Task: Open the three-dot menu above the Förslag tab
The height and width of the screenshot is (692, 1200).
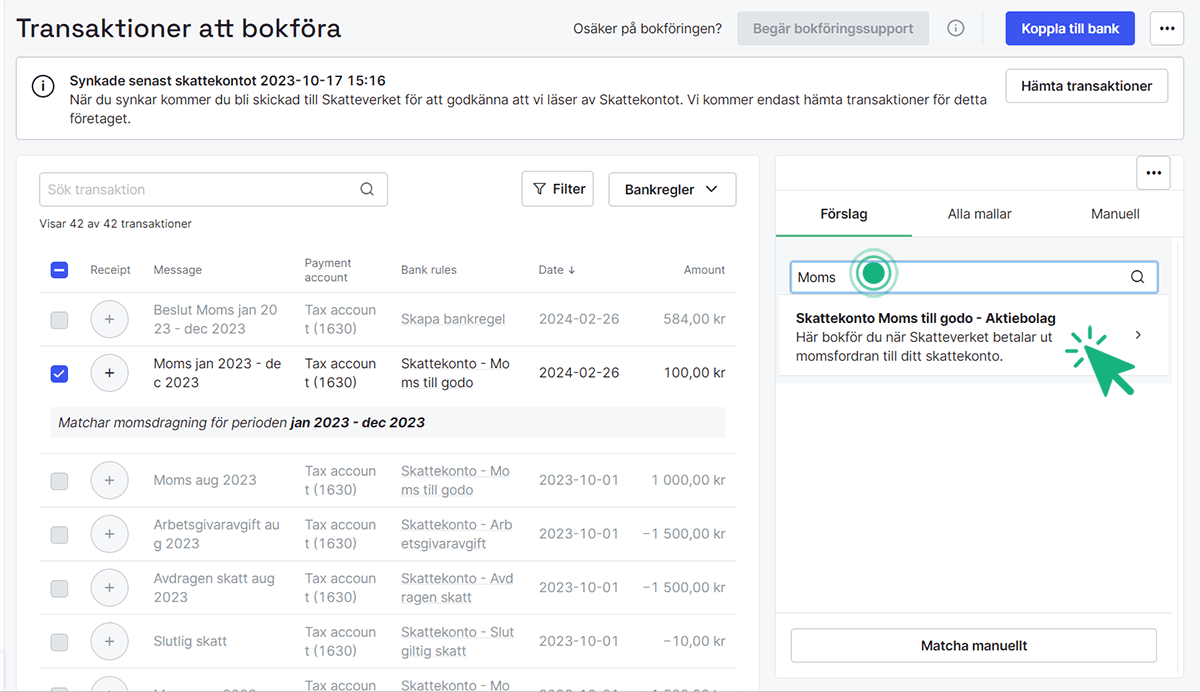Action: [1153, 173]
